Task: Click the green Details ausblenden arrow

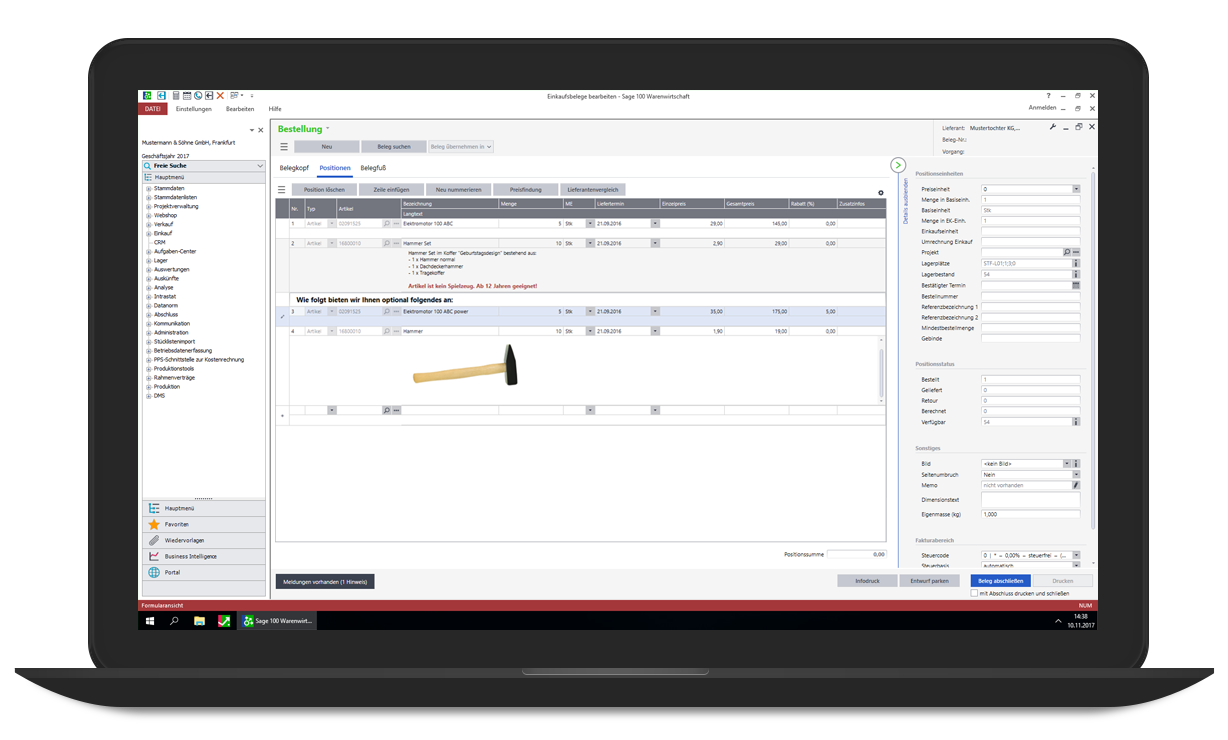Action: pos(898,165)
